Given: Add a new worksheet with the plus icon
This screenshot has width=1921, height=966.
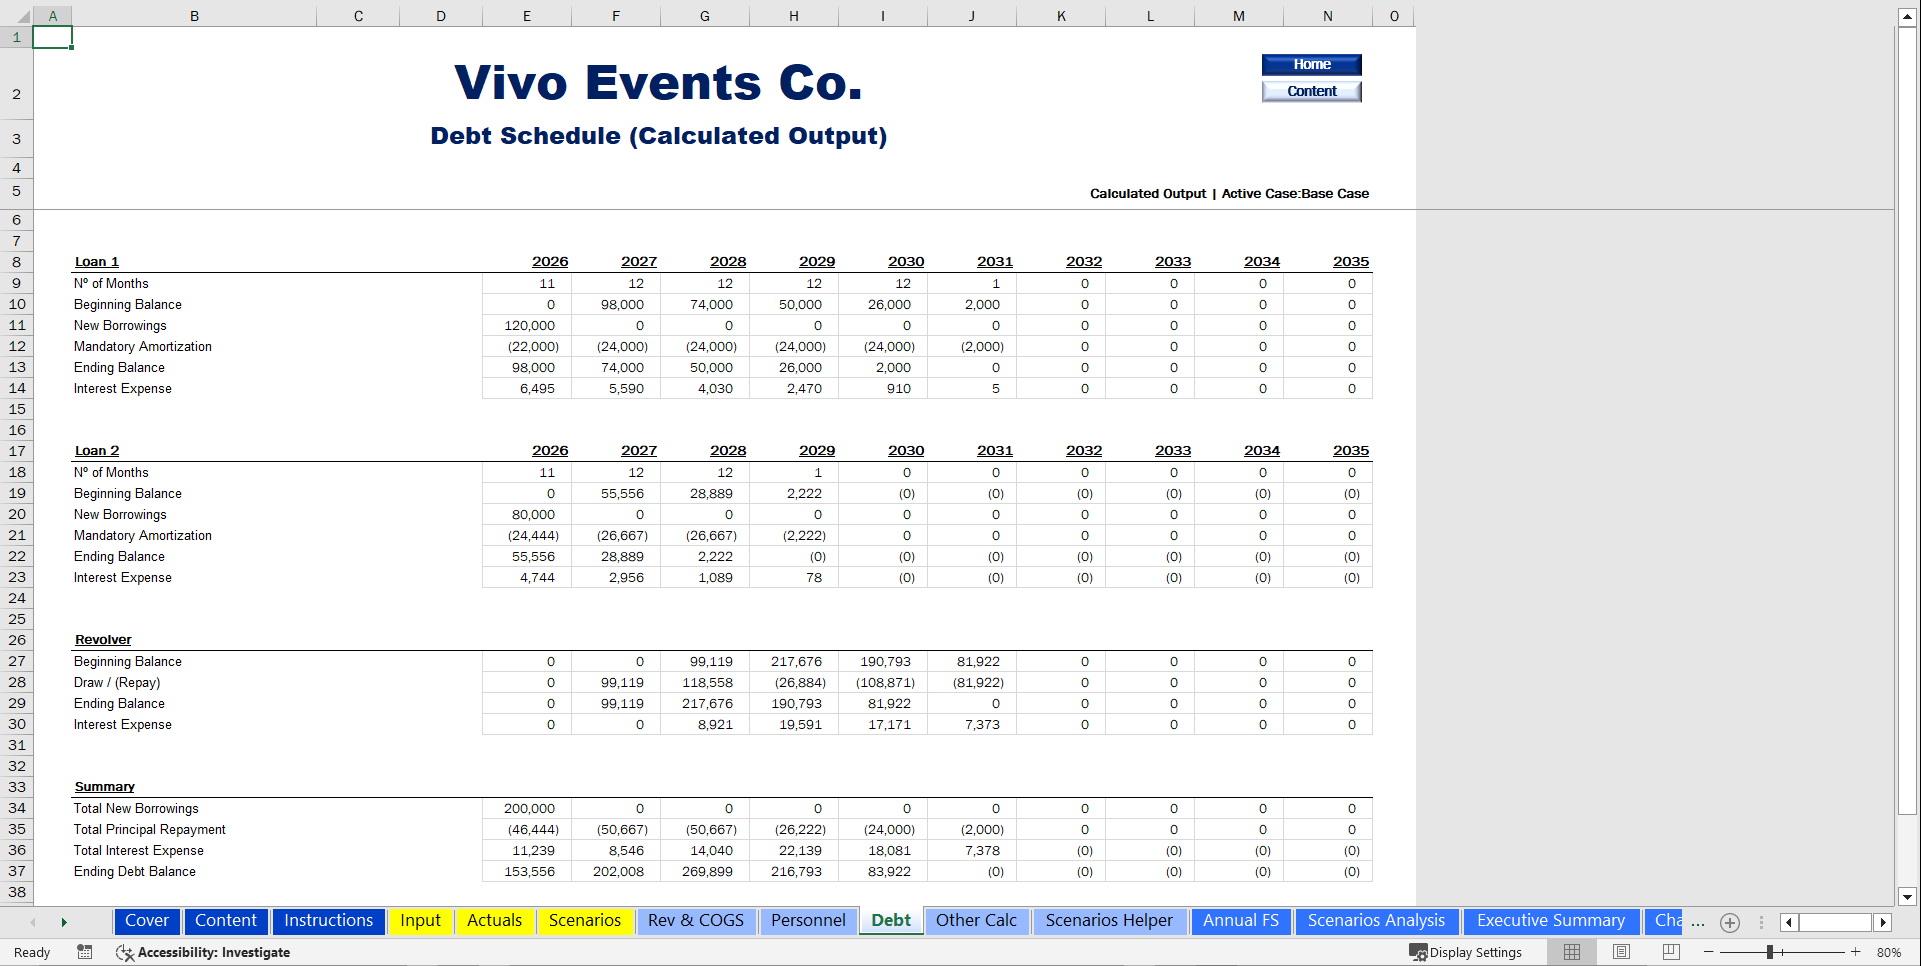Looking at the screenshot, I should 1731,923.
